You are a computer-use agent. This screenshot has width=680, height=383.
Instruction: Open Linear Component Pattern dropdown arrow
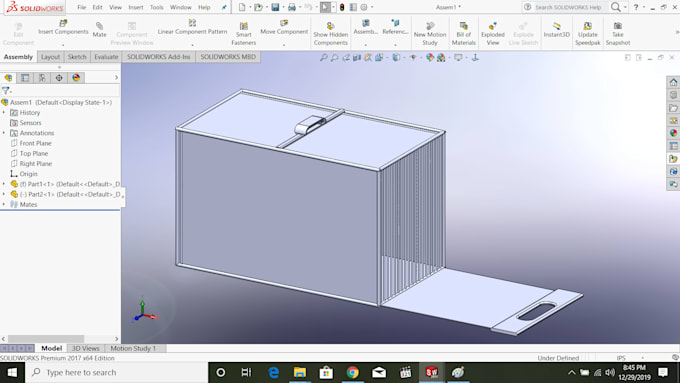pos(192,45)
